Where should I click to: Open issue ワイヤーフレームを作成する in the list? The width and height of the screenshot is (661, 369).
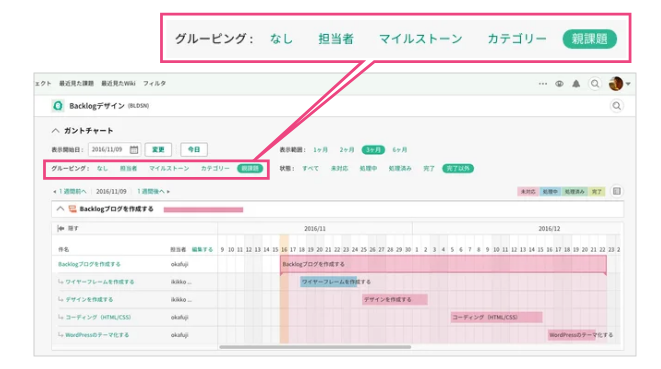click(99, 282)
